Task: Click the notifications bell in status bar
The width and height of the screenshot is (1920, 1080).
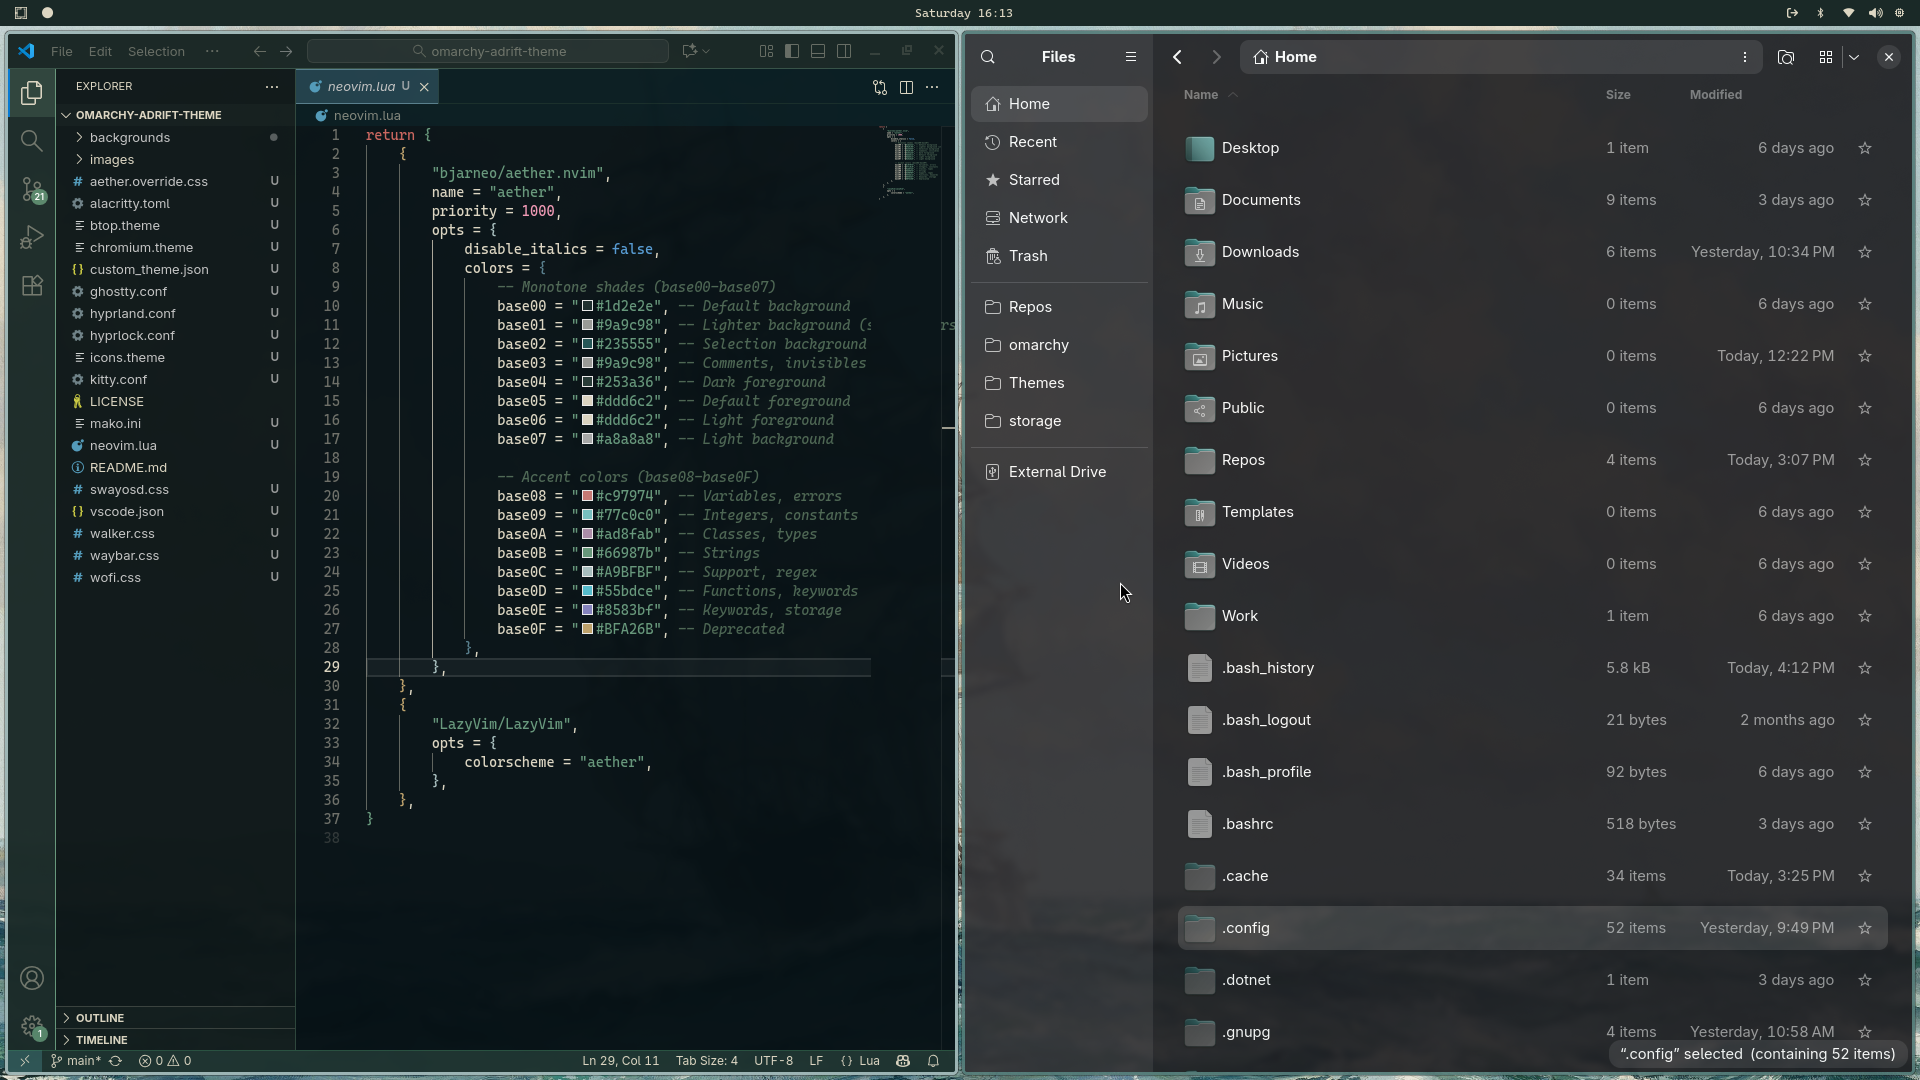Action: click(x=933, y=1061)
